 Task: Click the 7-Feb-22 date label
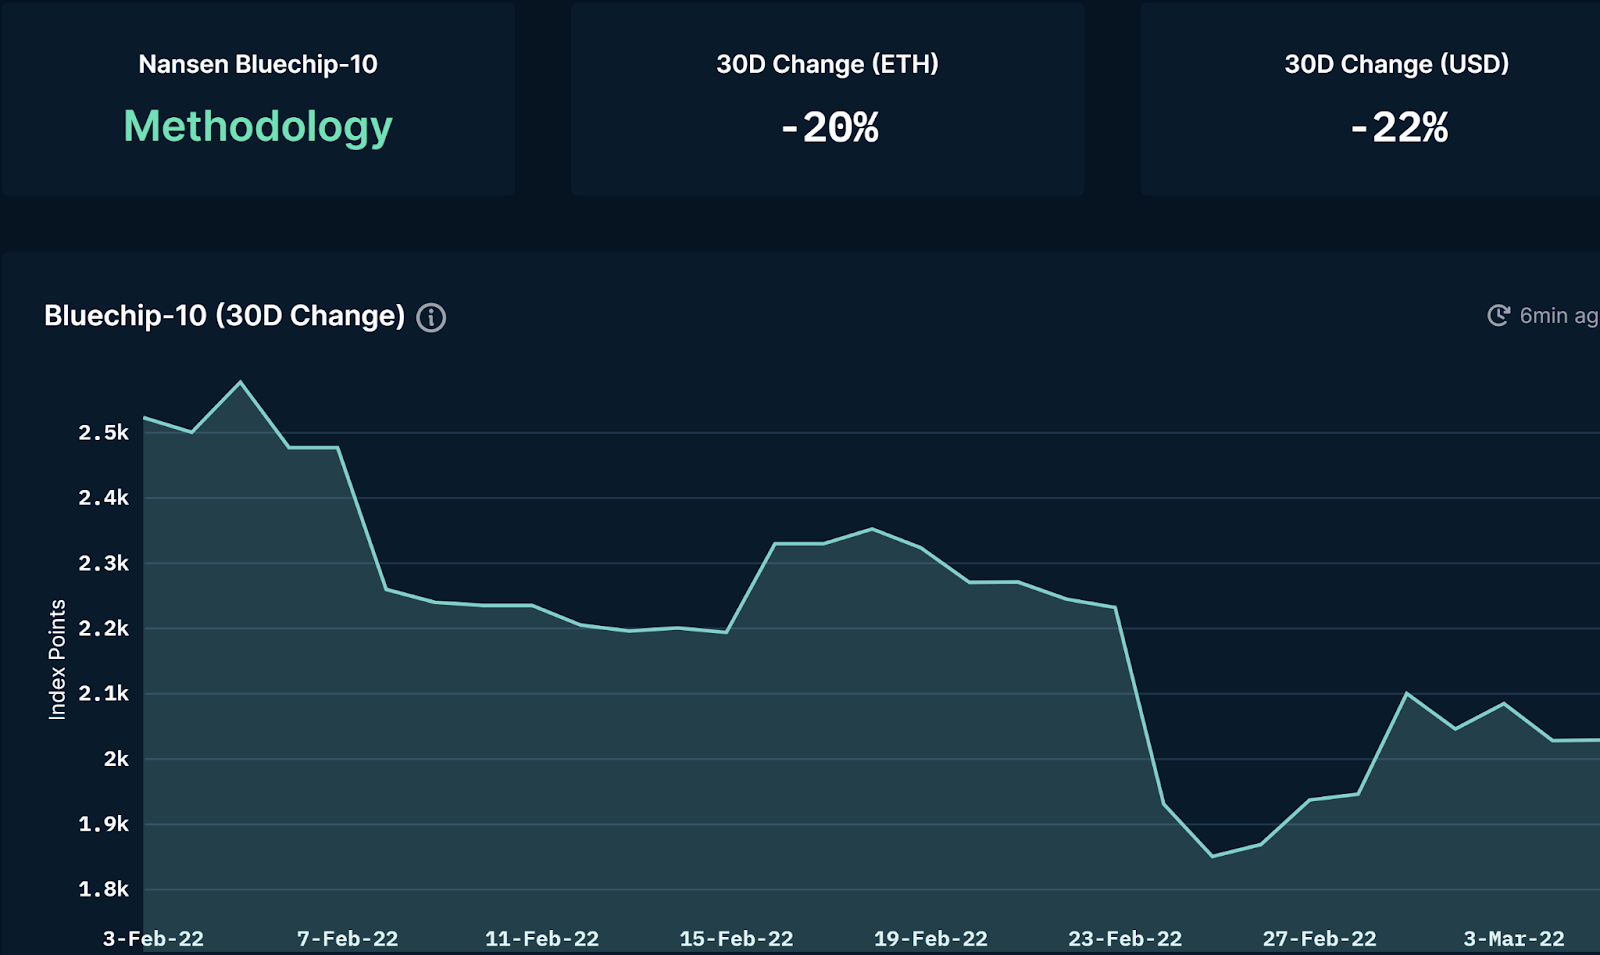click(347, 939)
